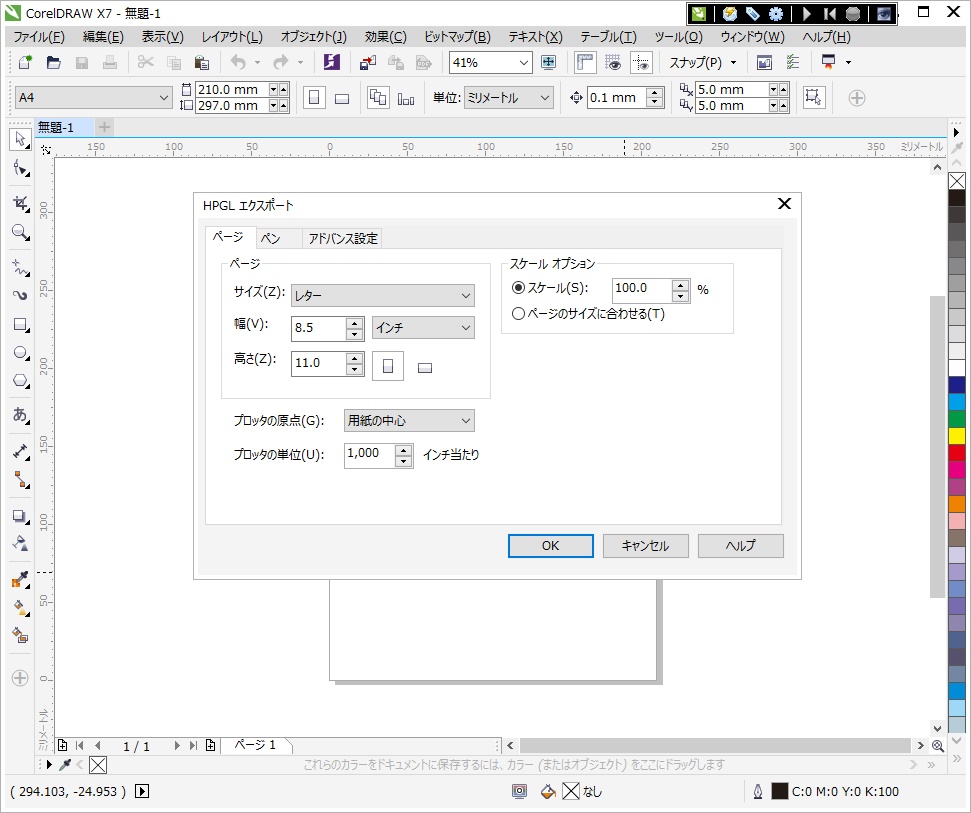Open the Options icon next to Snap
The height and width of the screenshot is (813, 971).
793,63
